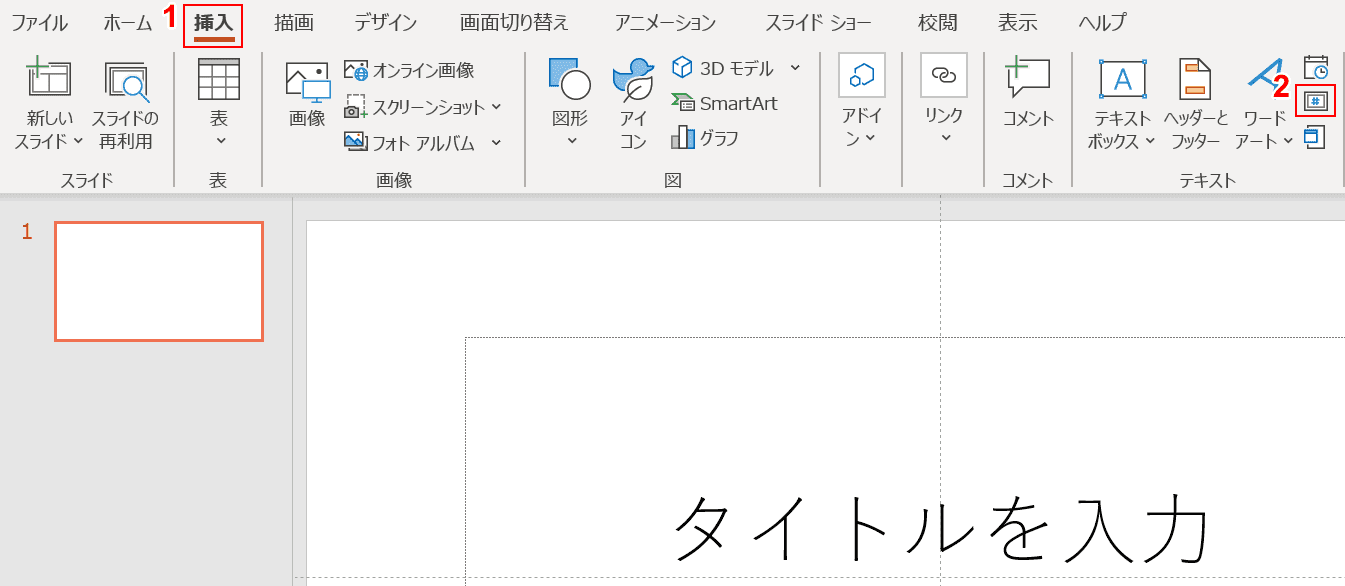This screenshot has width=1345, height=586.
Task: Expand the 図形 dropdown chevron
Action: (572, 141)
